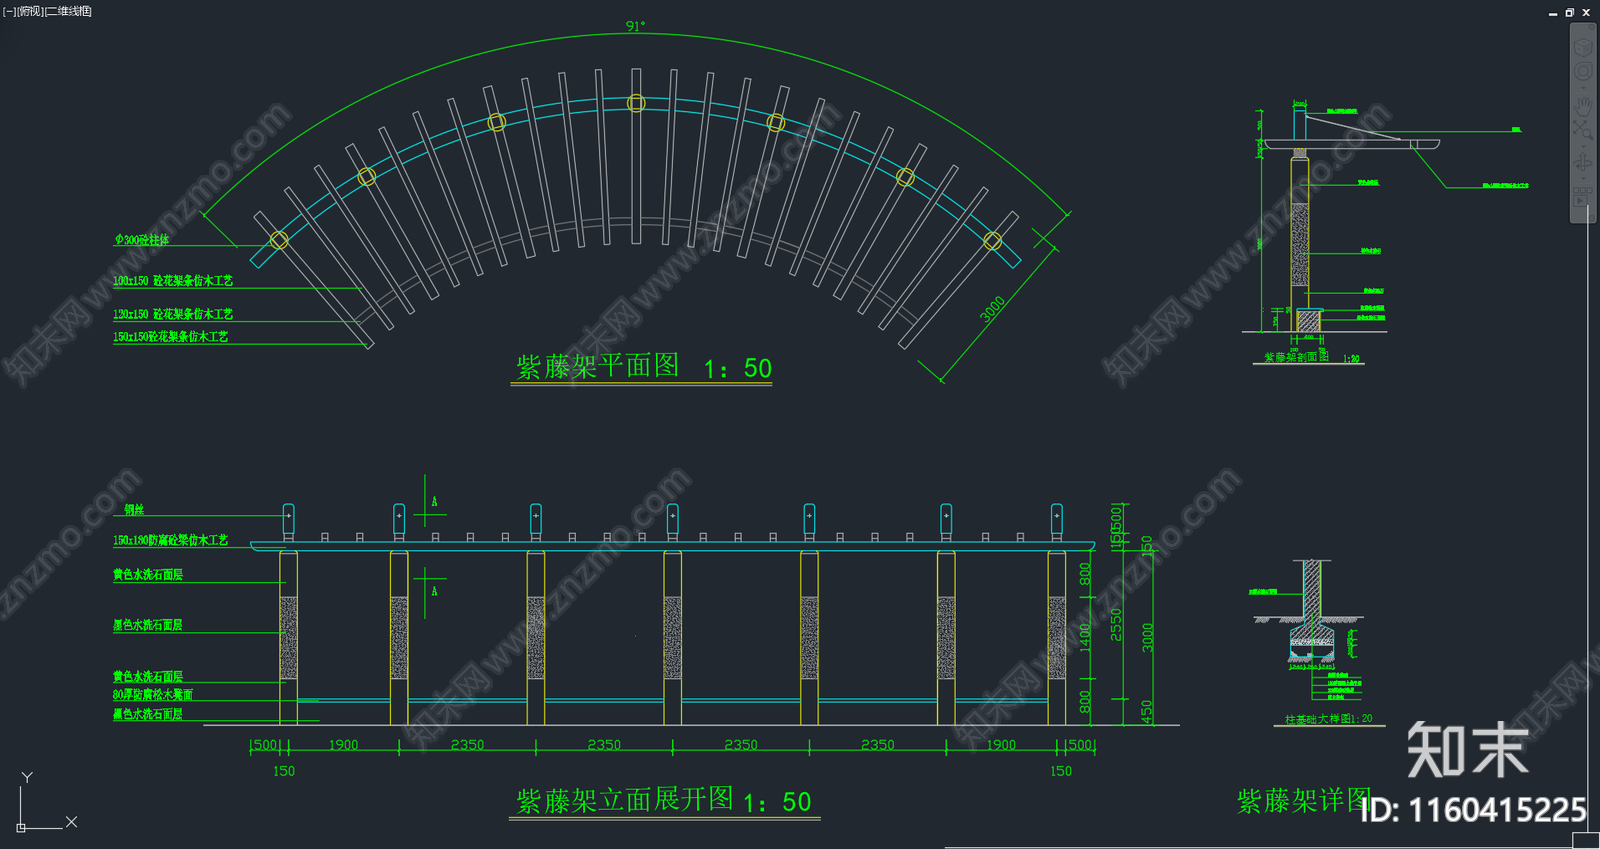Activate the Orbit tool
The image size is (1600, 849).
(x=1583, y=162)
